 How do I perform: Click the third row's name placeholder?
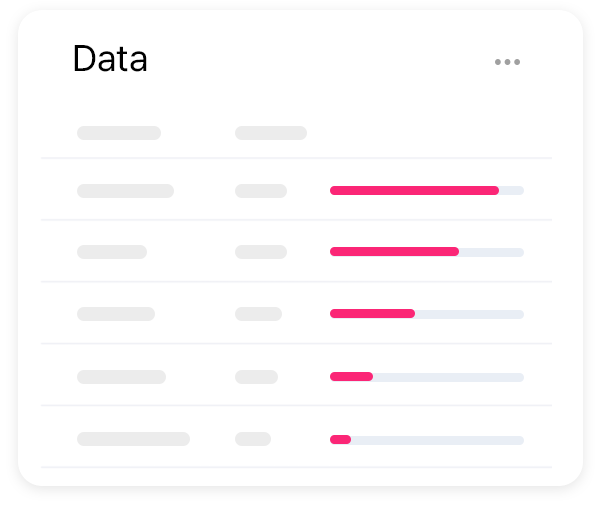[116, 314]
